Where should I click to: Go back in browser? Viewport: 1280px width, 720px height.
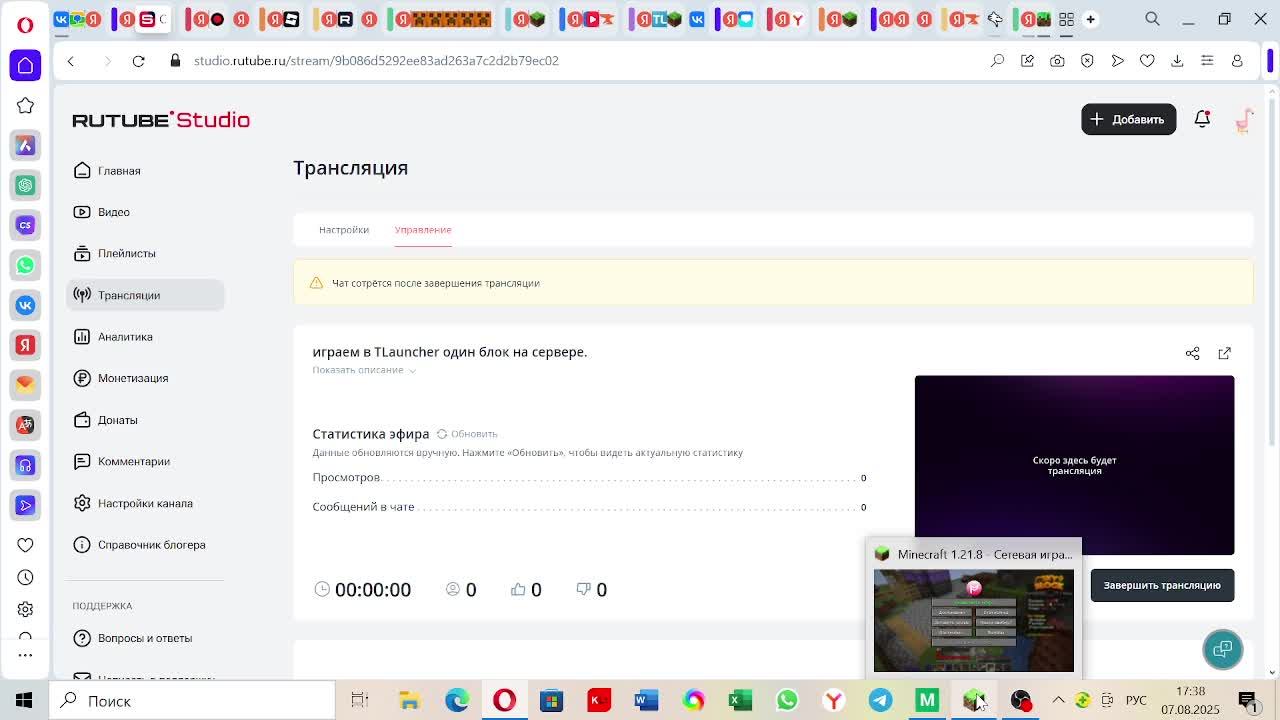point(71,61)
